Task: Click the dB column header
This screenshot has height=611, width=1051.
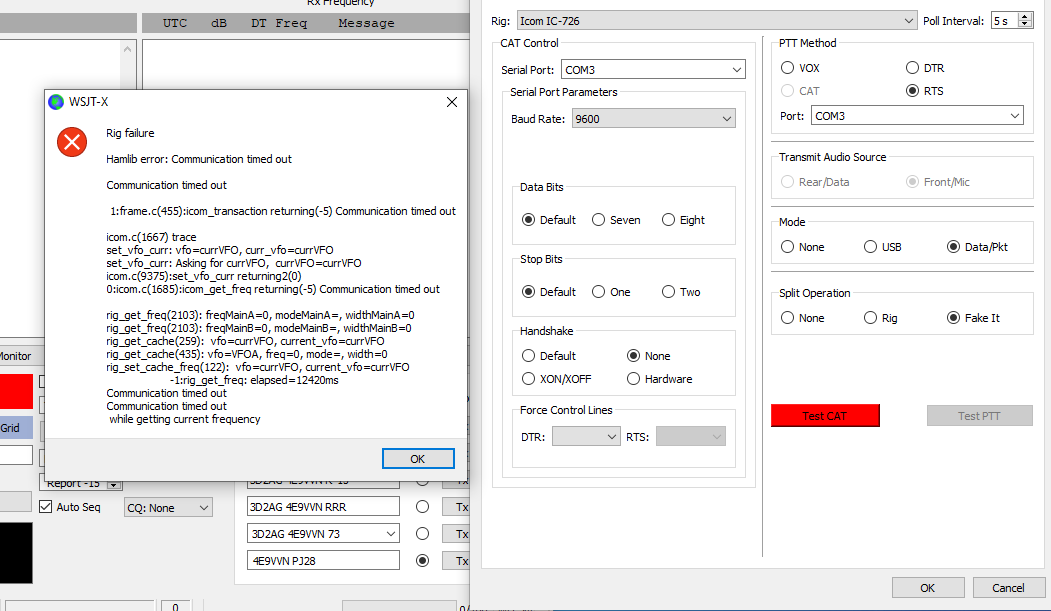Action: pyautogui.click(x=219, y=23)
